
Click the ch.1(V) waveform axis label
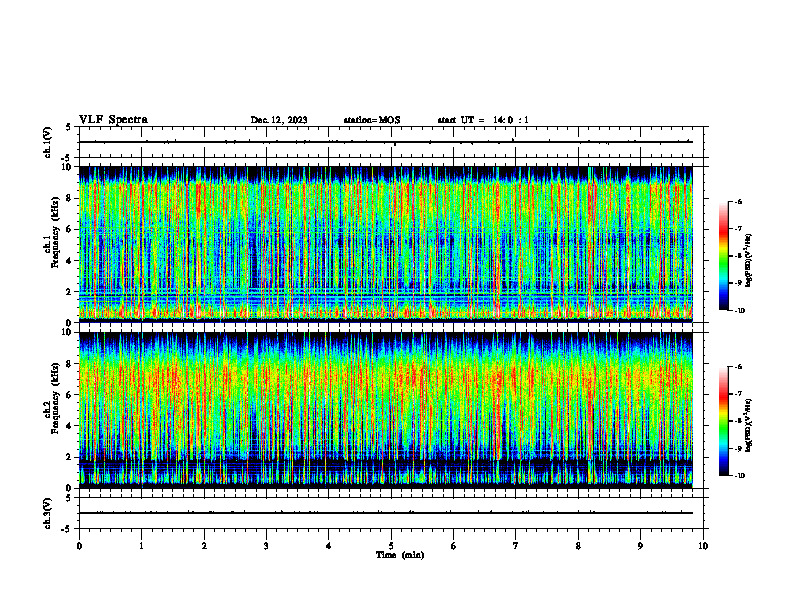tap(48, 142)
